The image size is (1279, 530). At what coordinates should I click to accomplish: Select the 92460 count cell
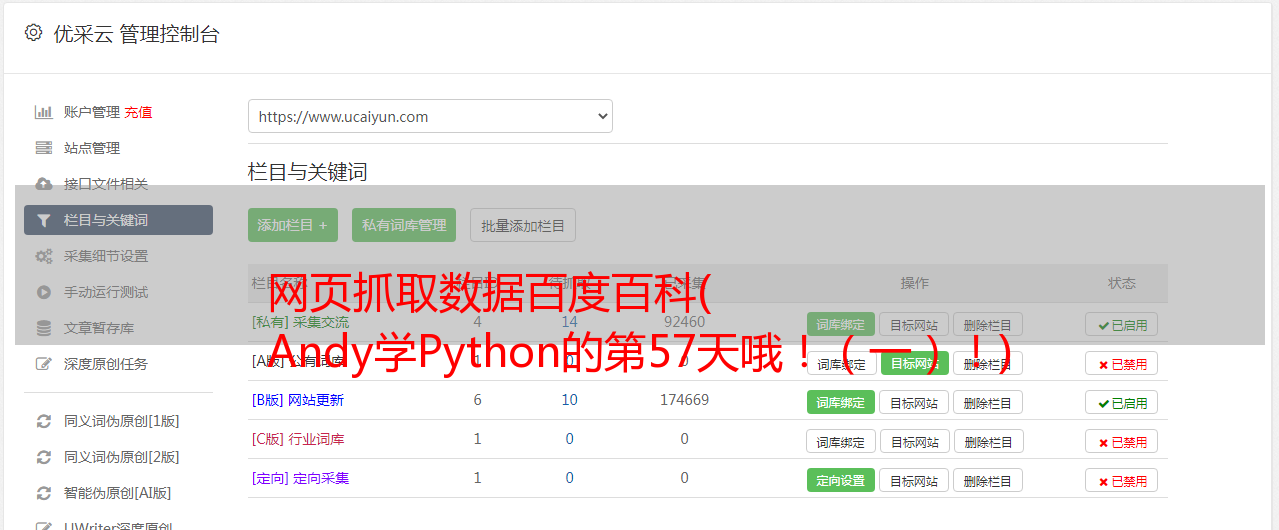coord(684,322)
